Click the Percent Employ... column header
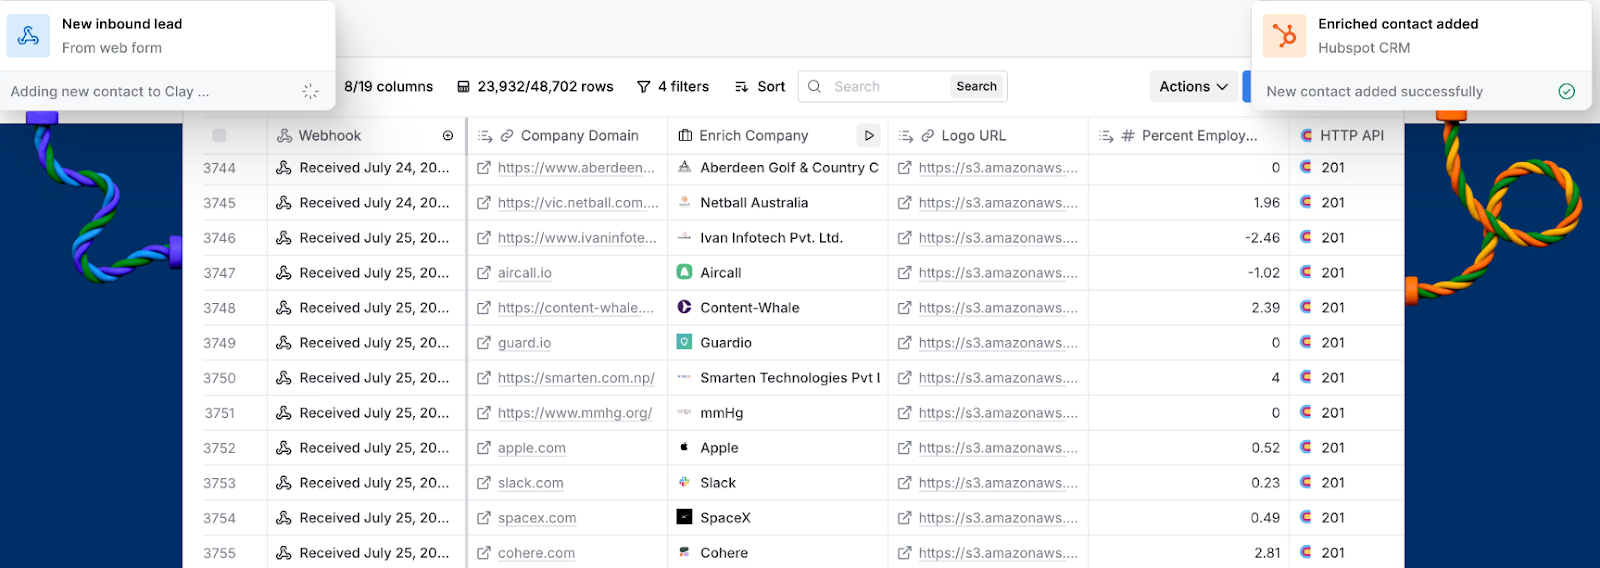1600x568 pixels. (1189, 135)
